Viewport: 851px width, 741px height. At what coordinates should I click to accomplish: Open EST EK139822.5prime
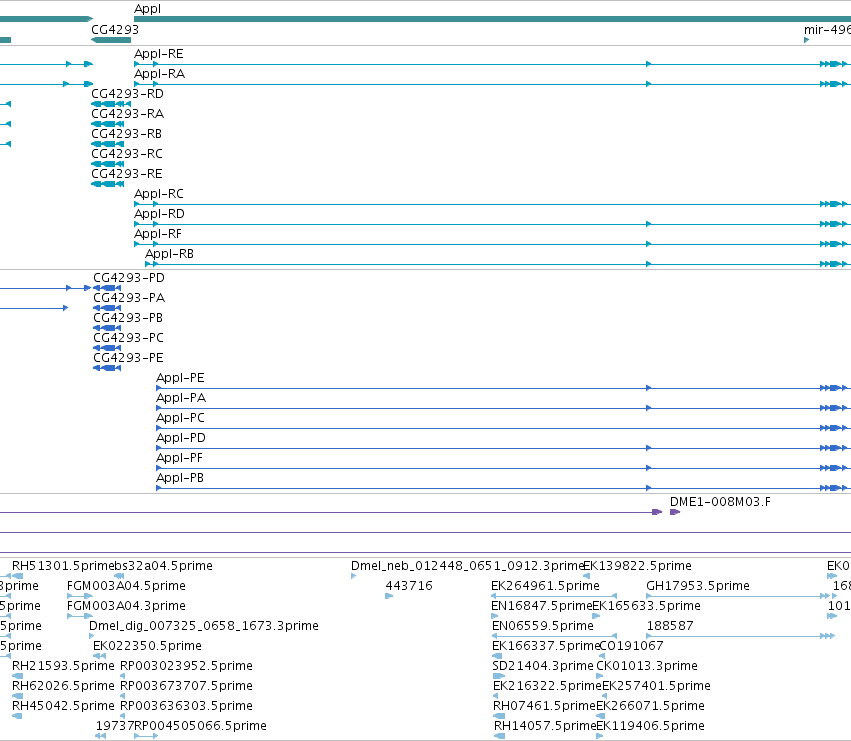point(637,566)
